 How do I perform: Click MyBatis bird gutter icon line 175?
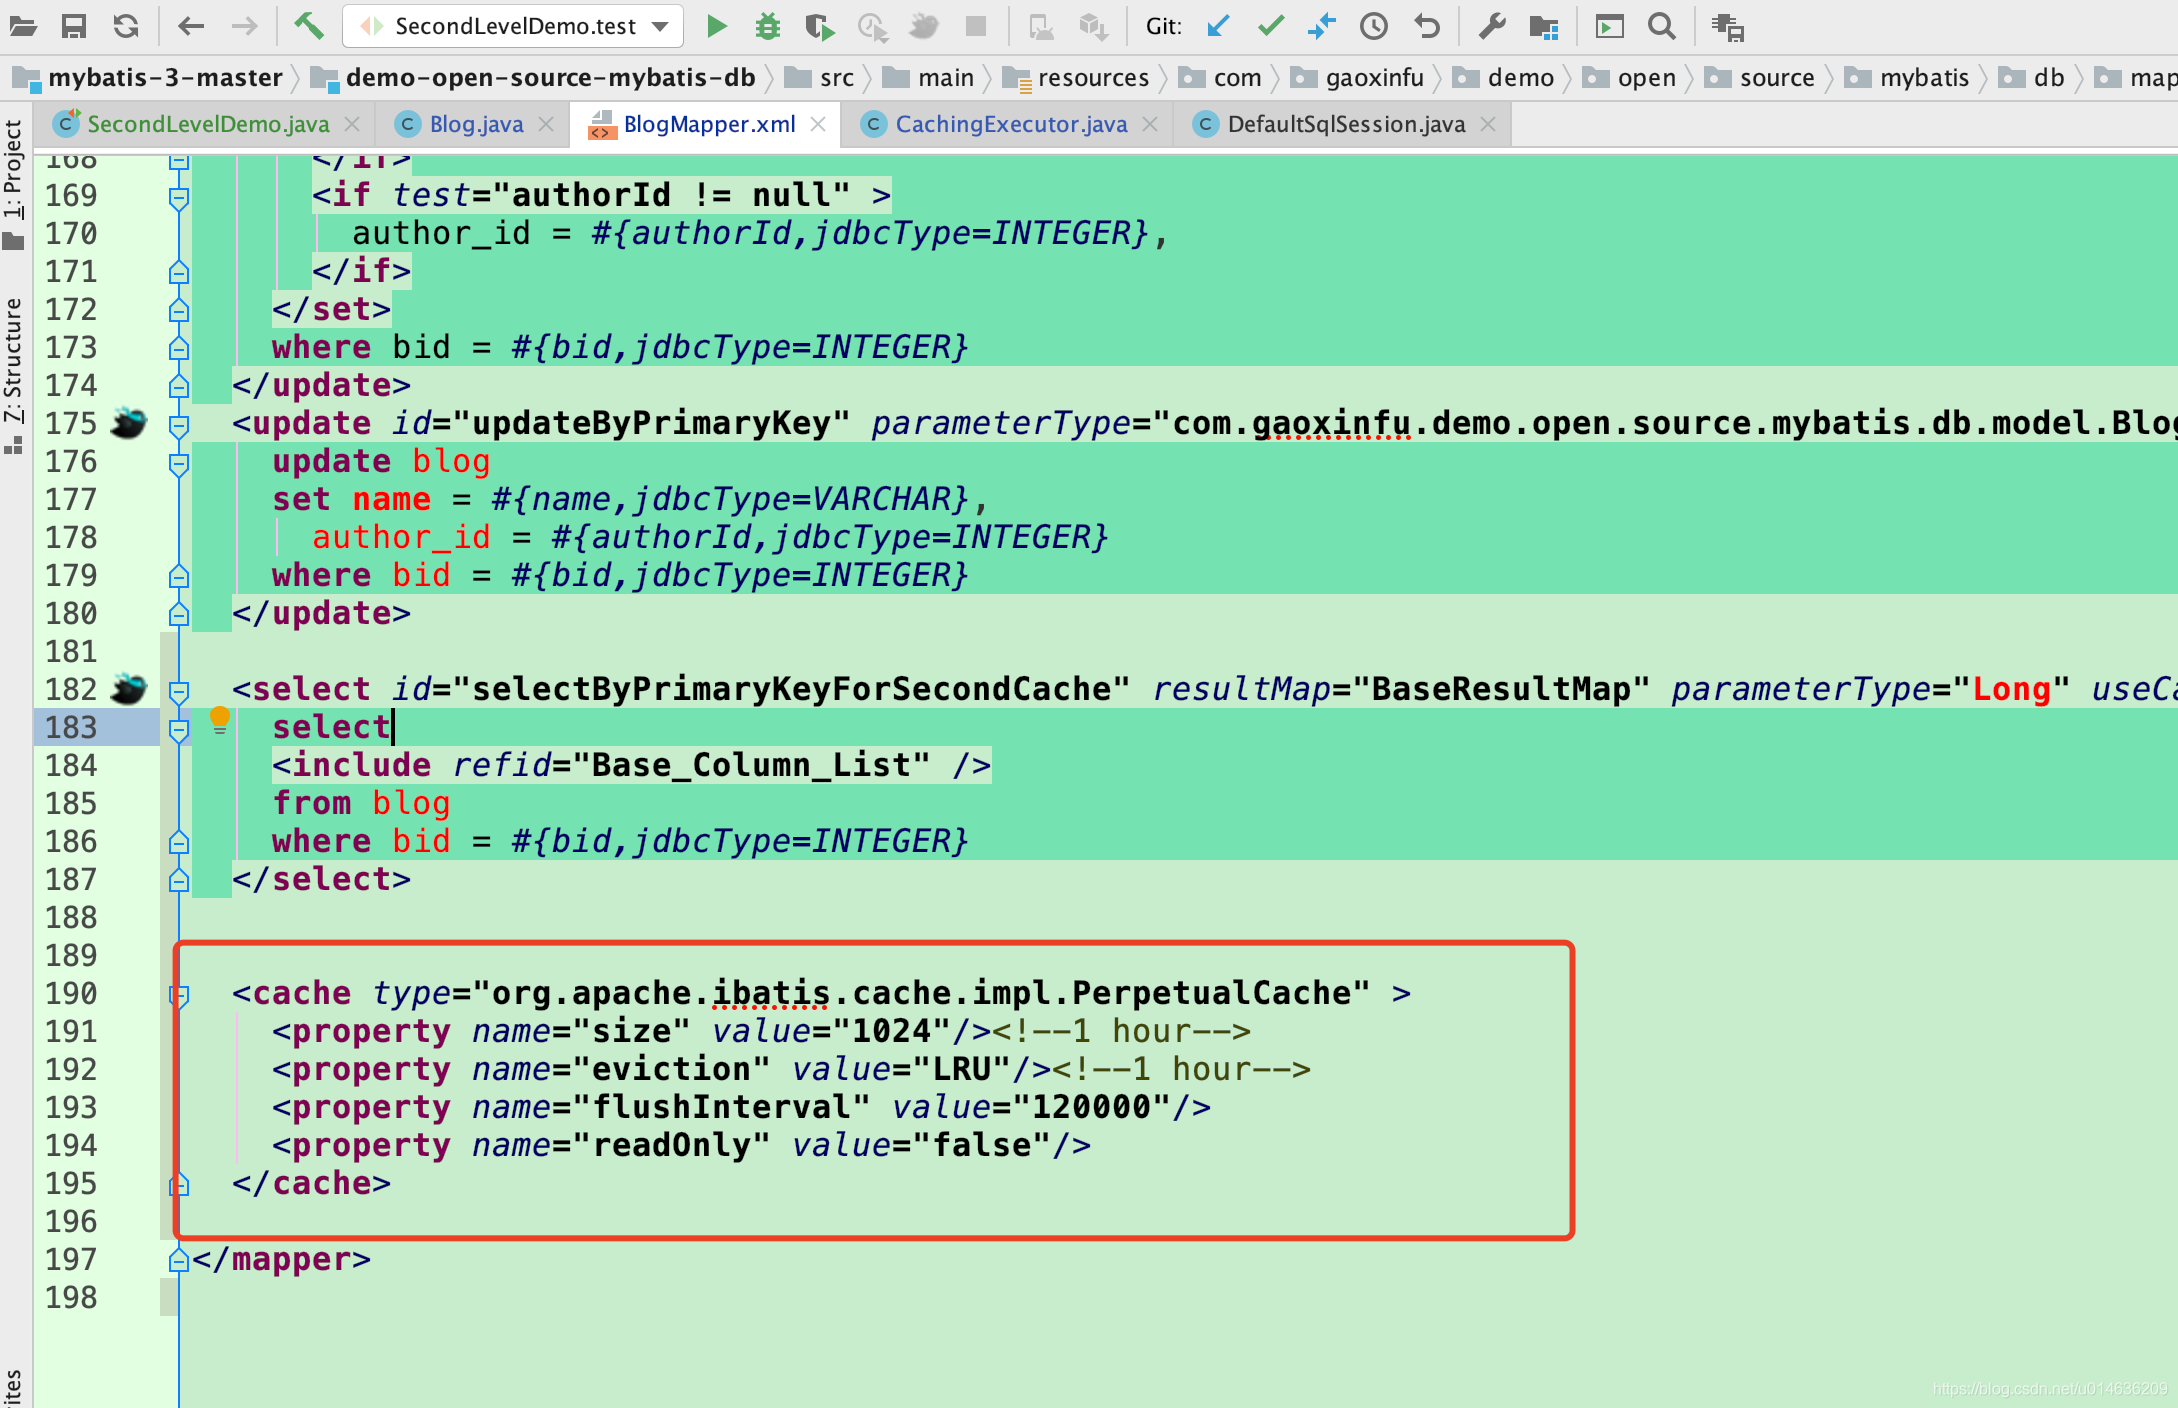click(x=128, y=424)
